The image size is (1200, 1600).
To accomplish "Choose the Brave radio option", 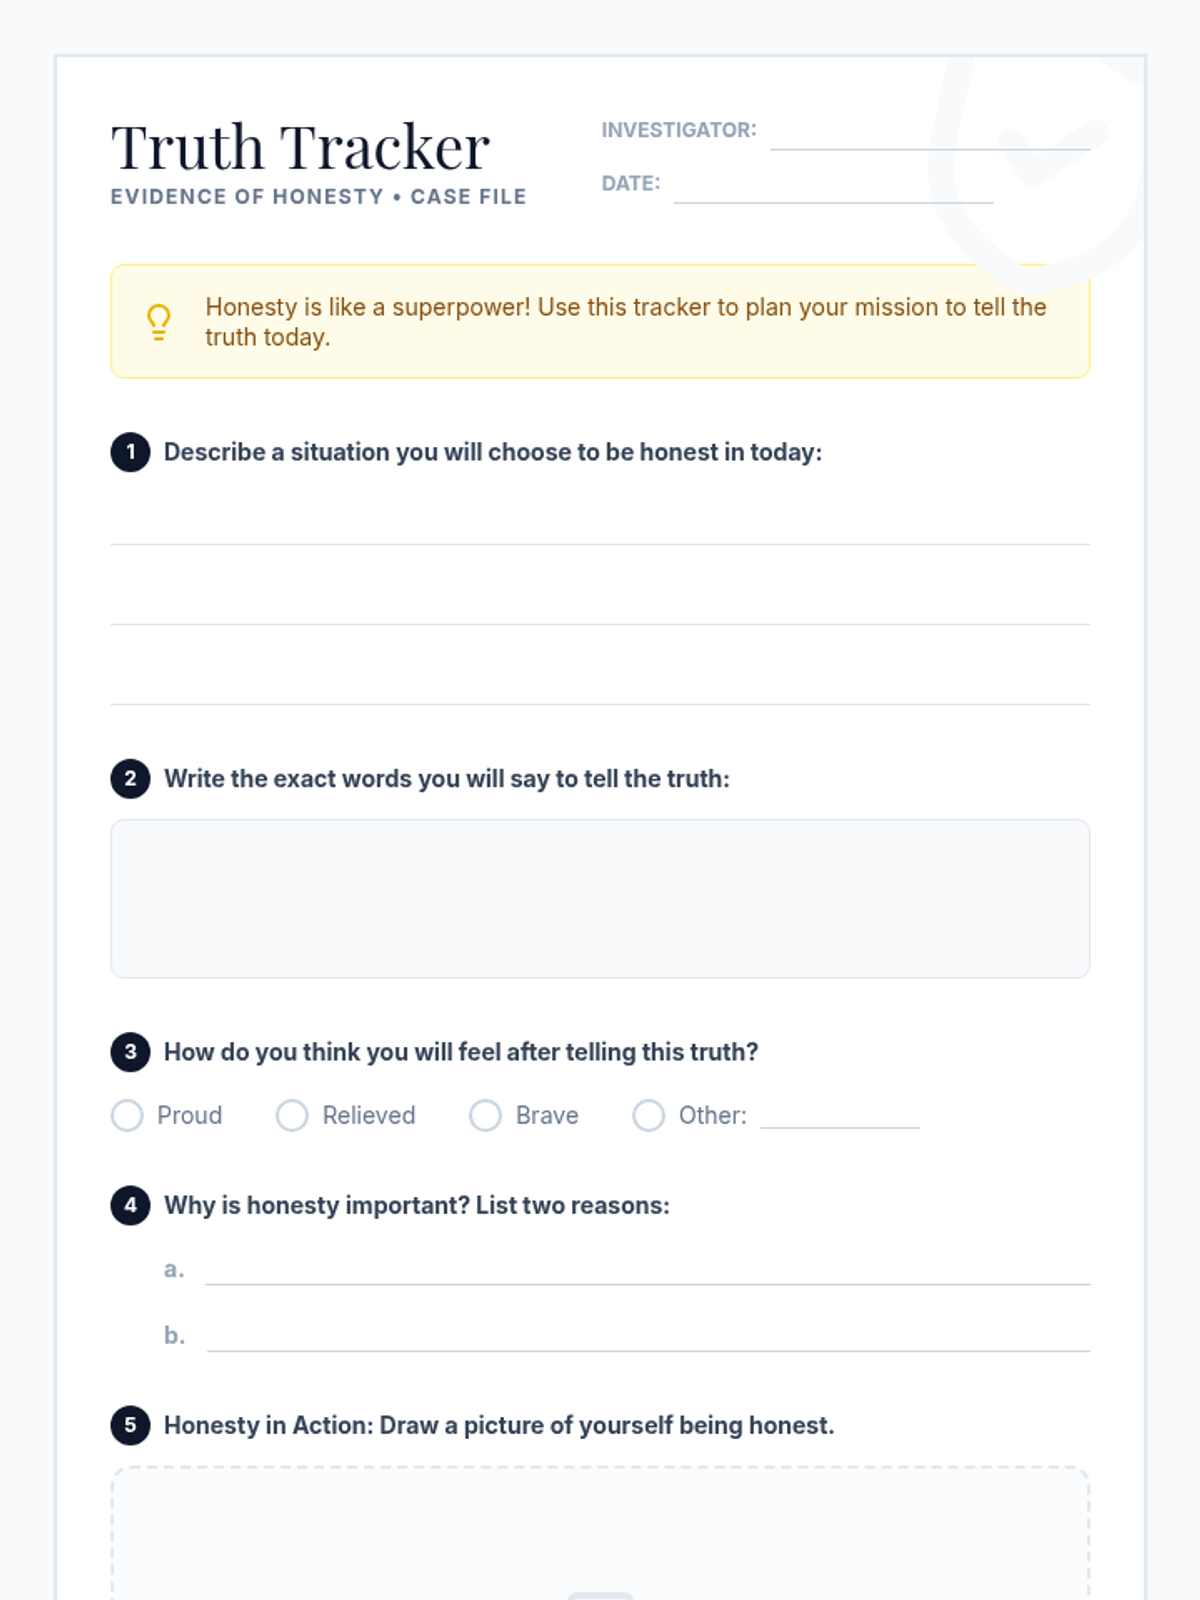I will (485, 1115).
